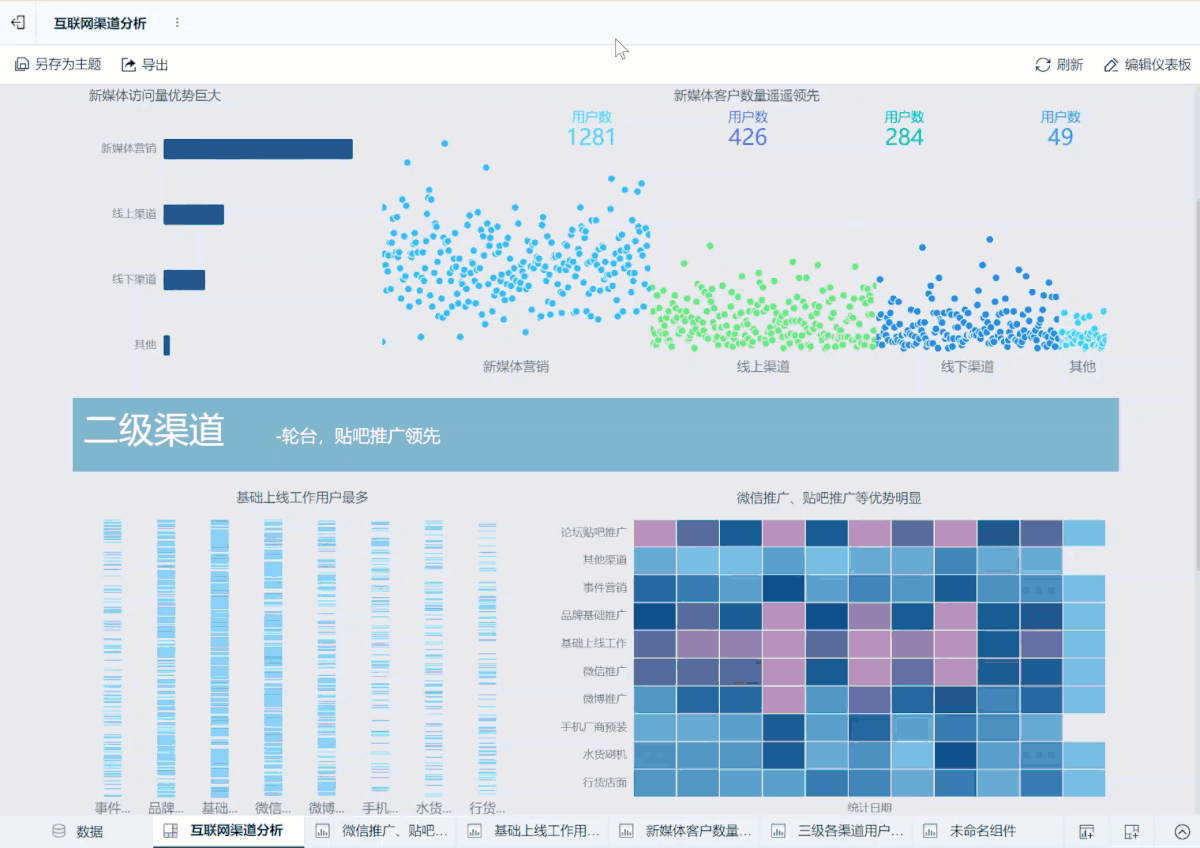Click the 线下渠道 bar in the bar chart

184,280
